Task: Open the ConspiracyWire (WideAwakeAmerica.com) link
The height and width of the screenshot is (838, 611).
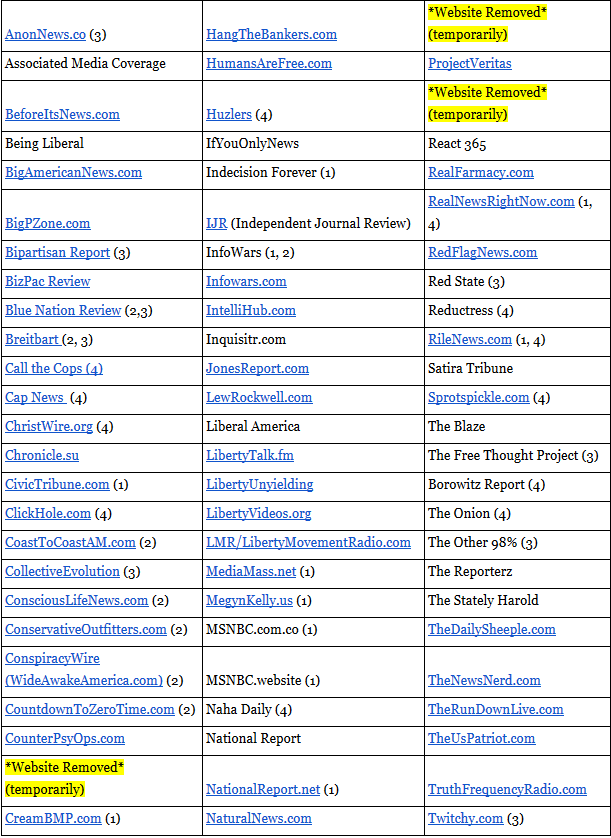Action: (84, 670)
